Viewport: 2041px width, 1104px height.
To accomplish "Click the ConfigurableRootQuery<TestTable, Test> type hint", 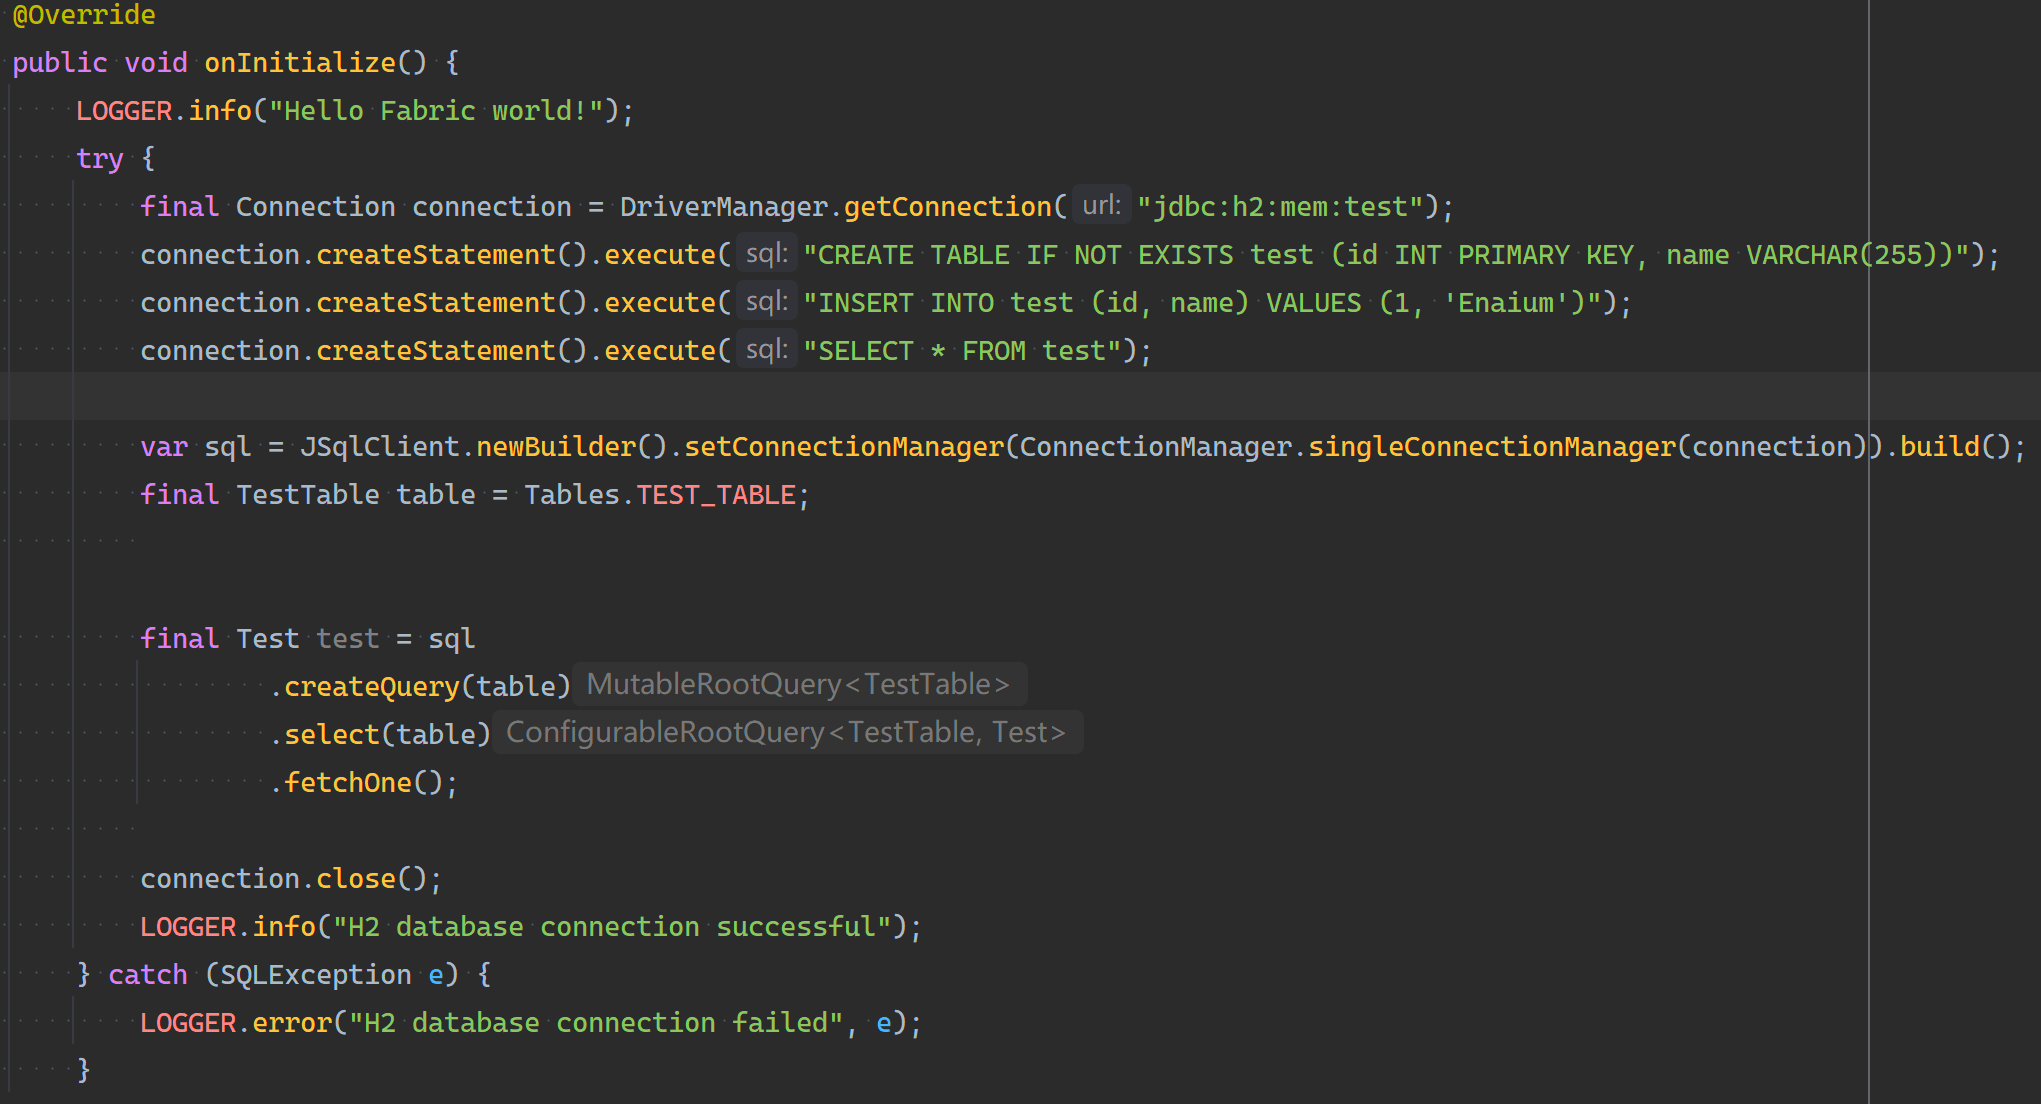I will (786, 733).
